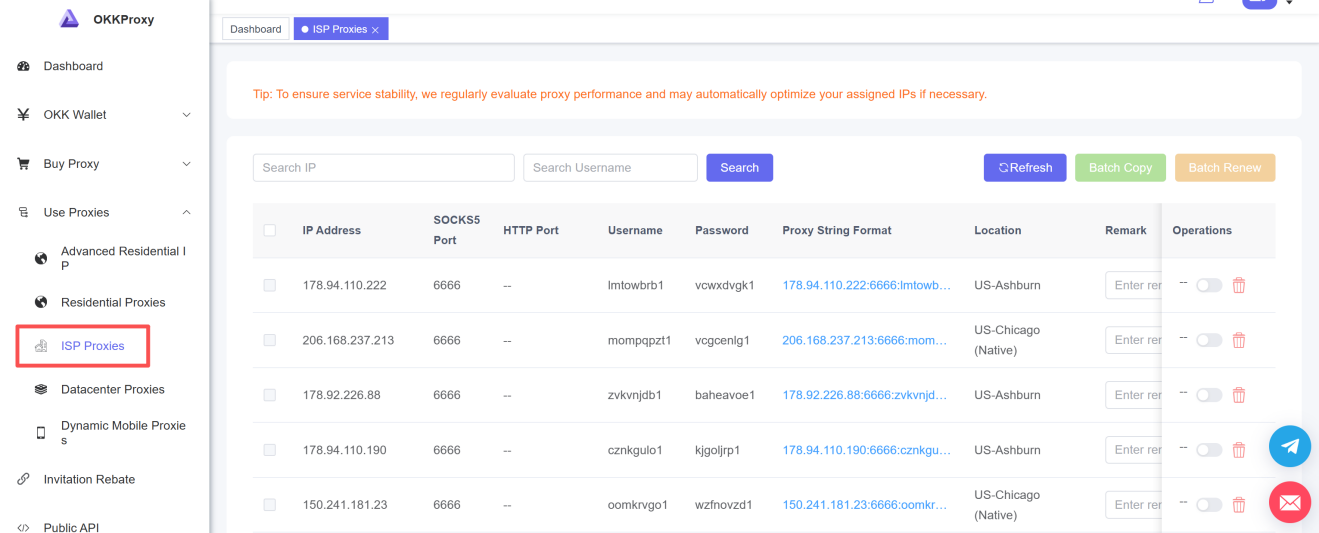Delete the 178.94.110.222 proxy row
Image resolution: width=1319 pixels, height=533 pixels.
click(x=1239, y=285)
